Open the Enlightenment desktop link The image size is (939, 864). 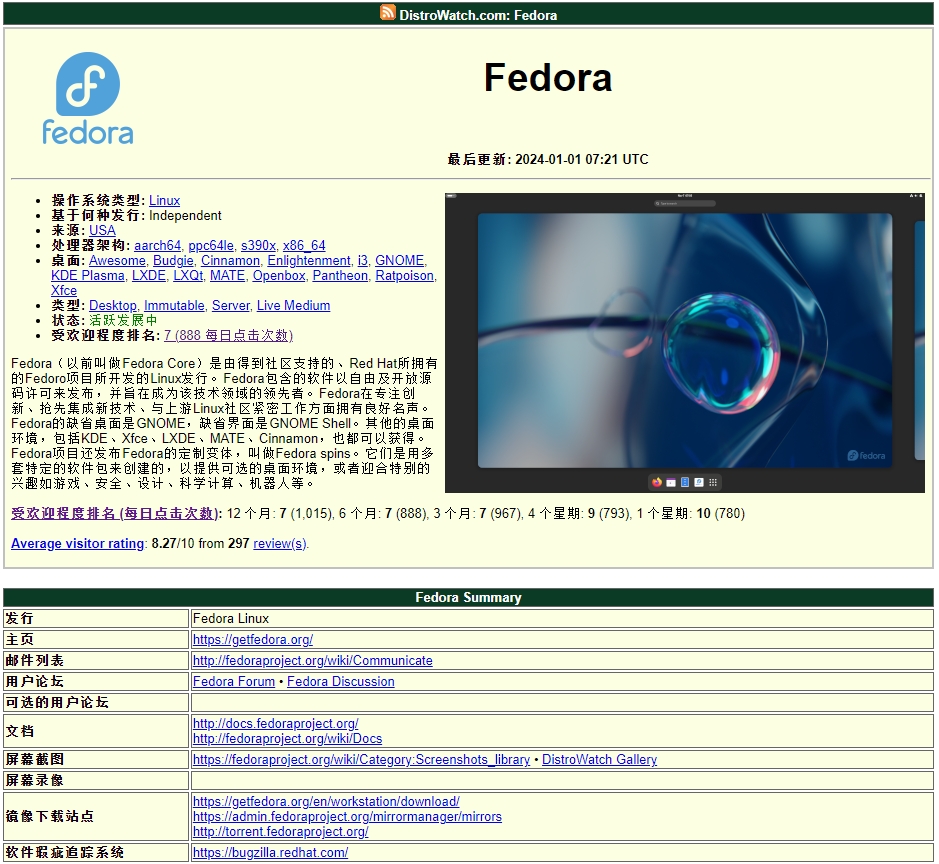(x=309, y=260)
